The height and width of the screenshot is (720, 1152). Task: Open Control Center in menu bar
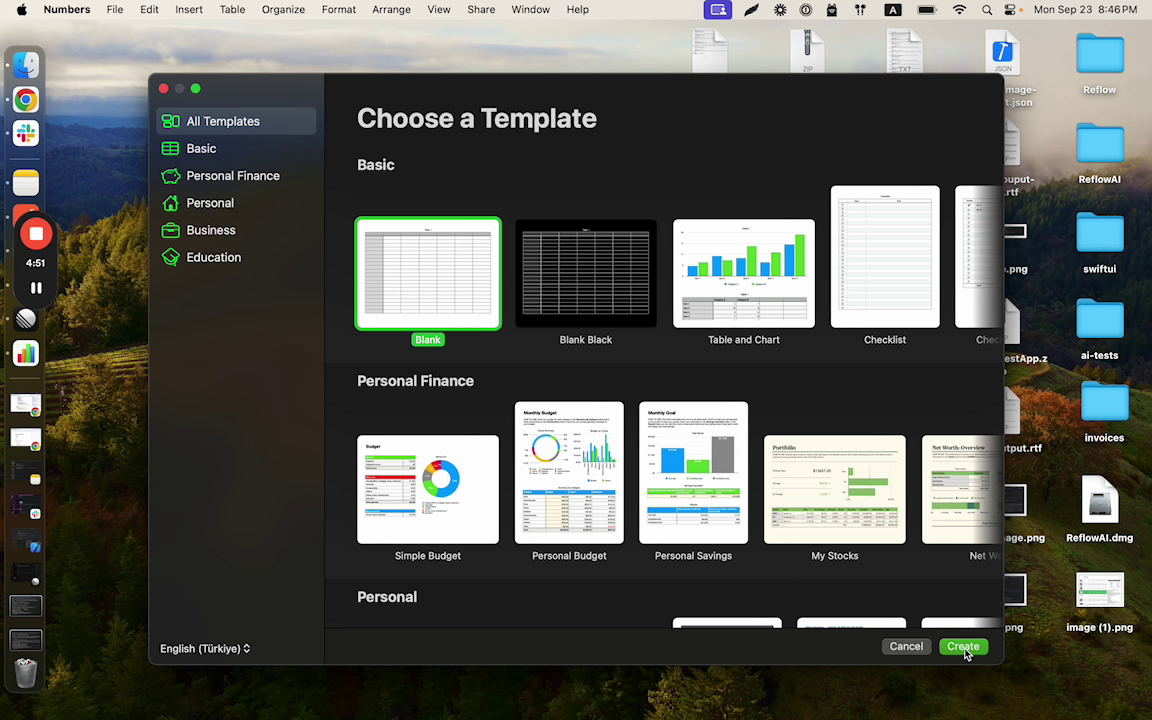pos(1012,10)
